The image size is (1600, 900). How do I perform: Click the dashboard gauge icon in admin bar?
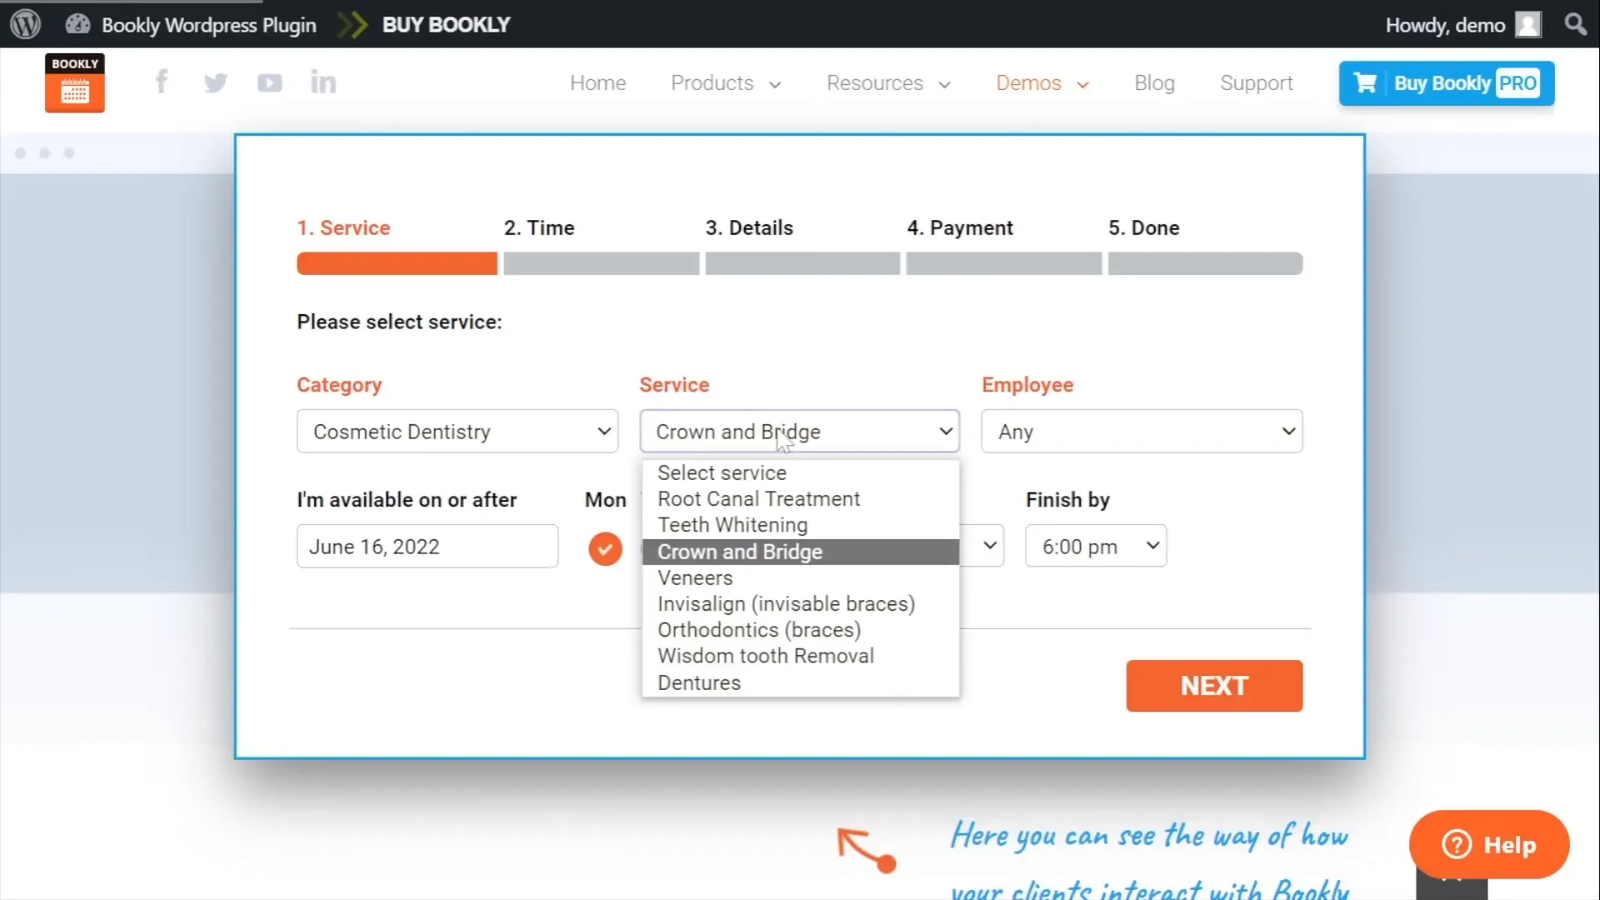pyautogui.click(x=78, y=24)
